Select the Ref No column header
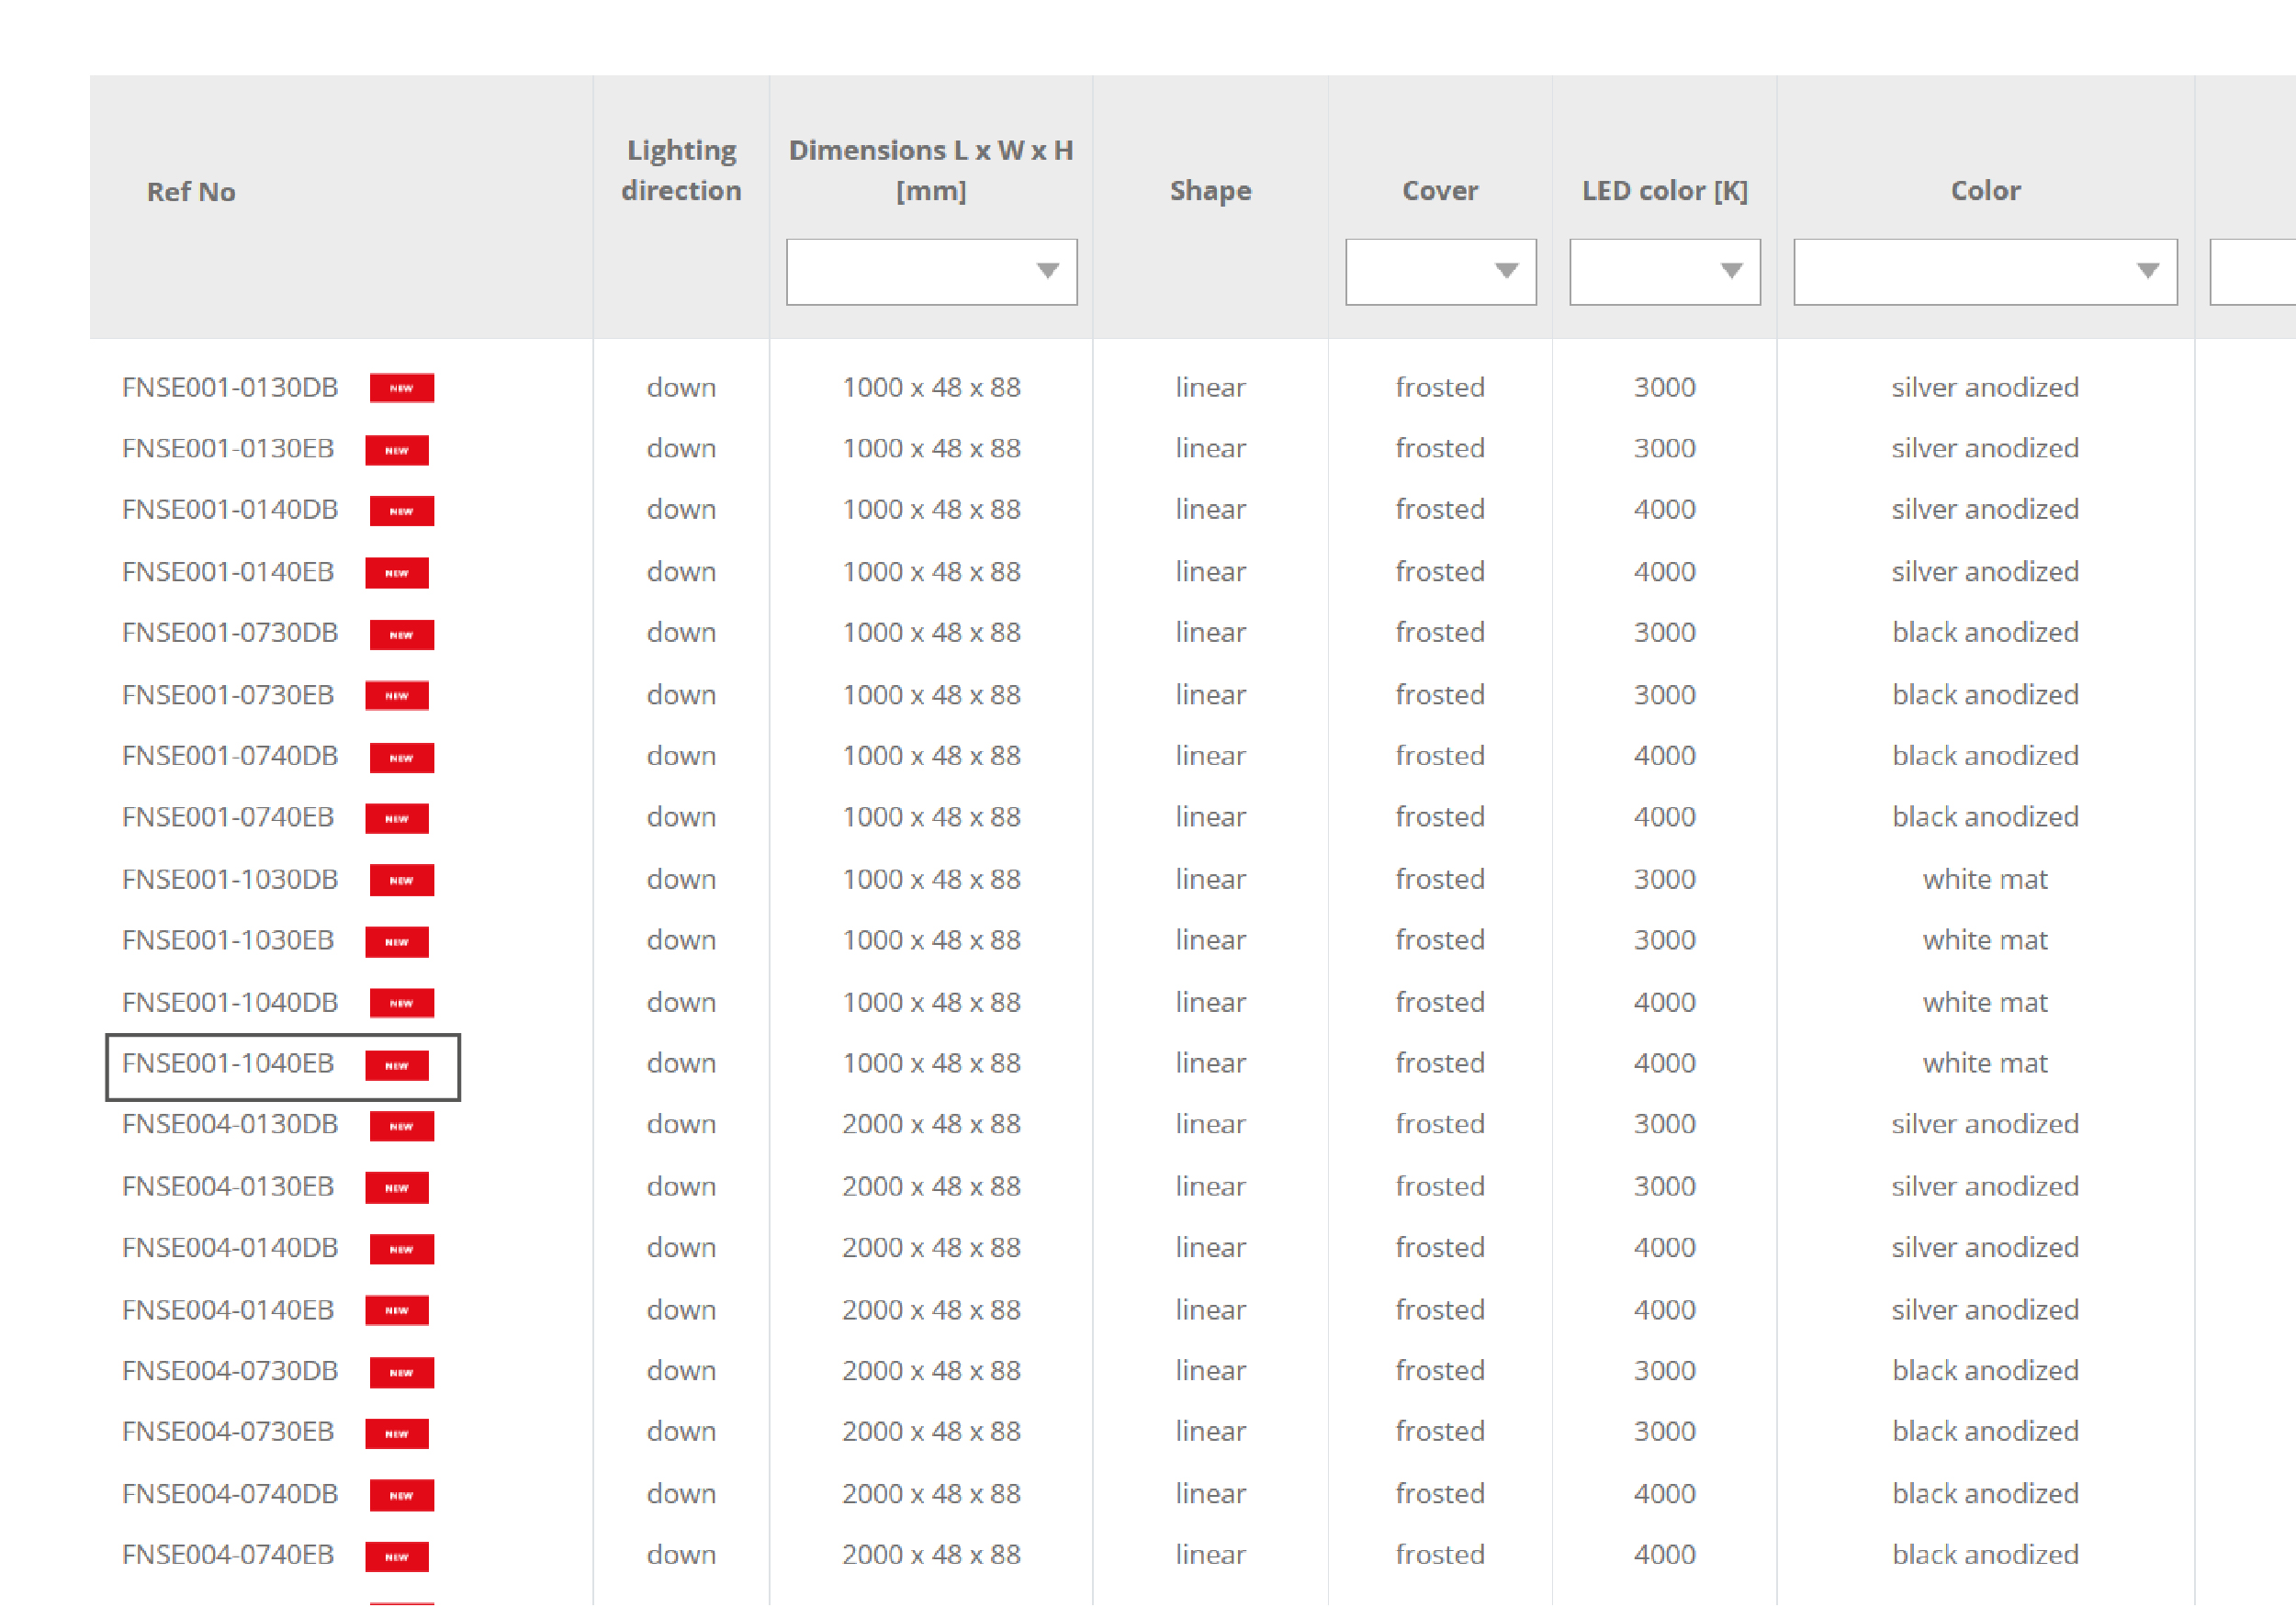Viewport: 2296px width, 1607px height. tap(191, 191)
